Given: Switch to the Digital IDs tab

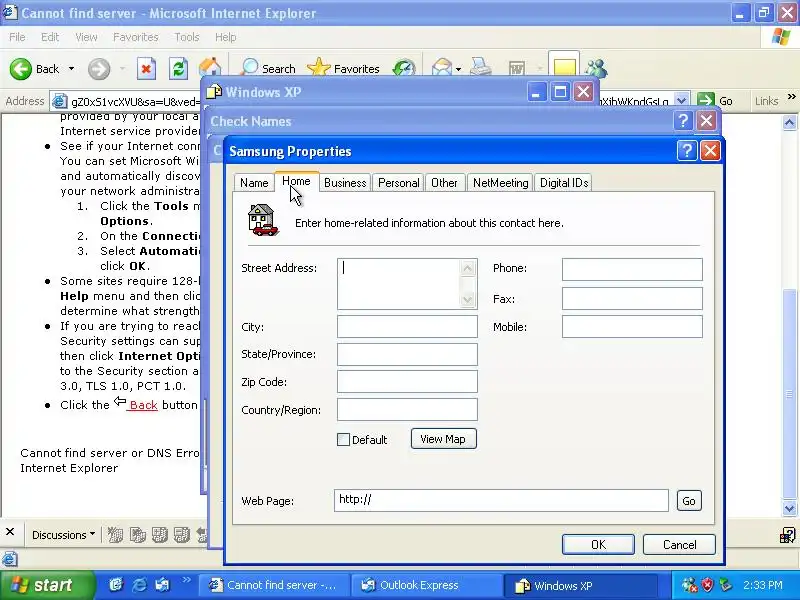Looking at the screenshot, I should coord(563,183).
